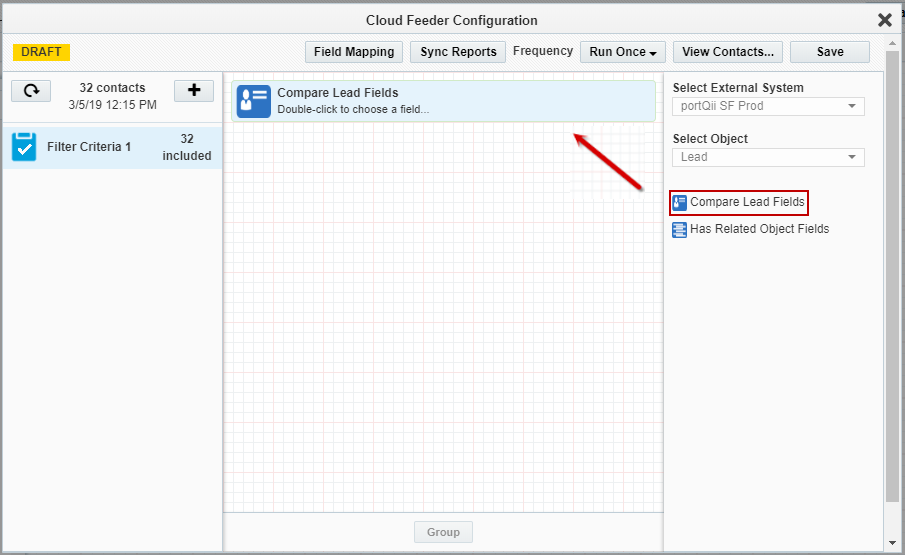Image resolution: width=905 pixels, height=555 pixels.
Task: Click the View Contacts button
Action: [727, 52]
